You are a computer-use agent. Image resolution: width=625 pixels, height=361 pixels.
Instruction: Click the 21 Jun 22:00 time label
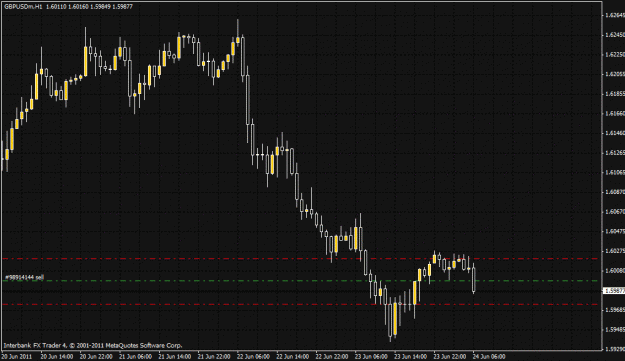214,356
